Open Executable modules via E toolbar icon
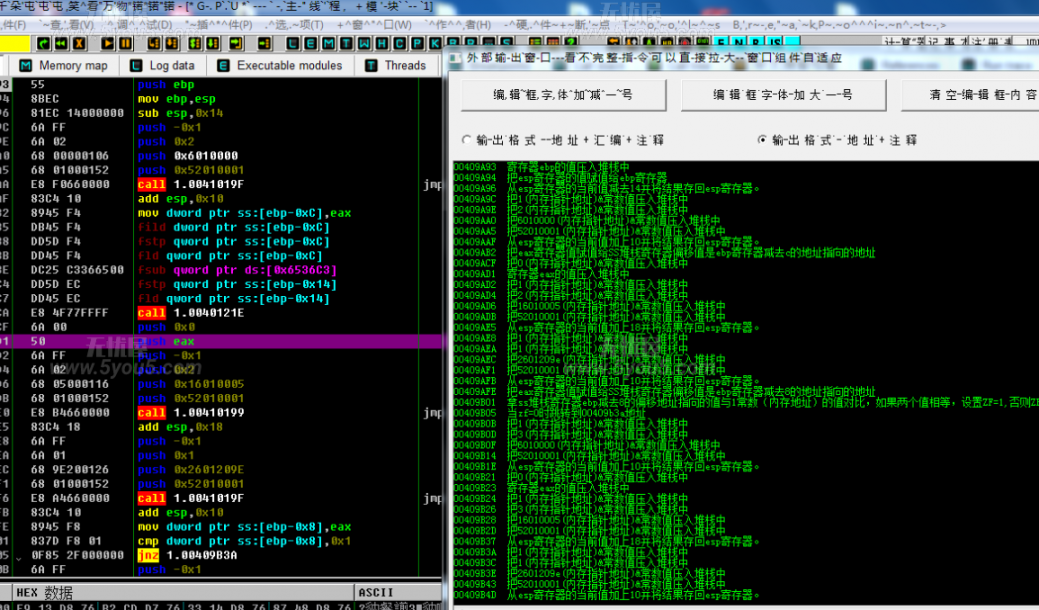 click(311, 44)
